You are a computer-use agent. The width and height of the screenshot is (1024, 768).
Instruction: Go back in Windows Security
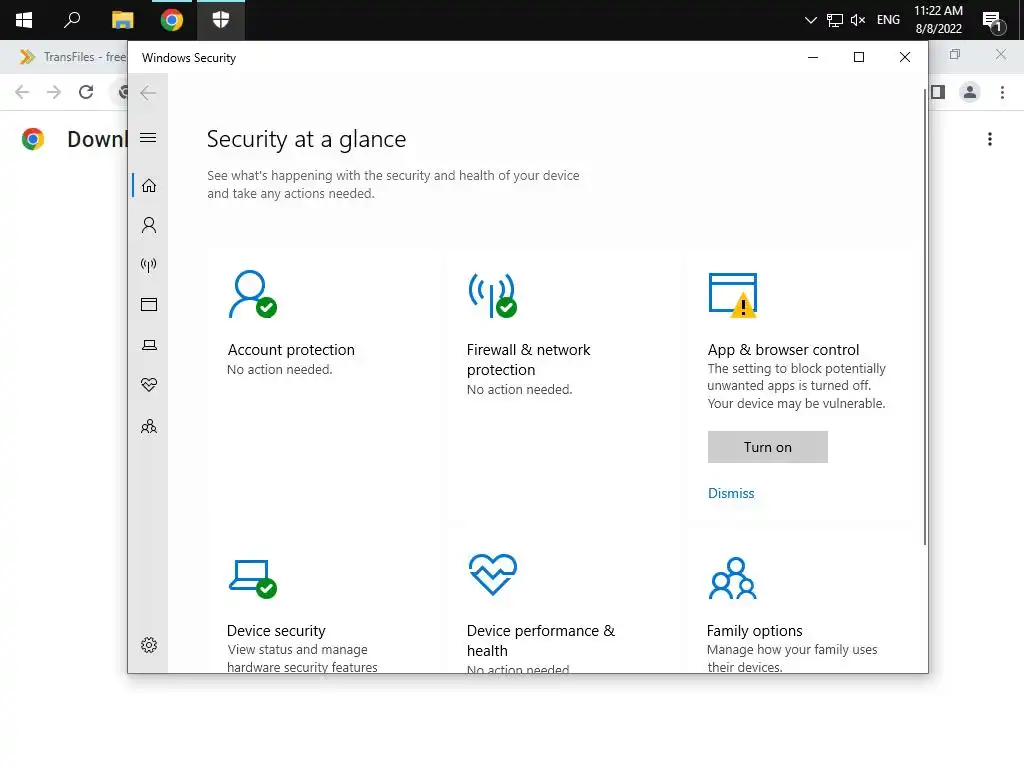148,93
